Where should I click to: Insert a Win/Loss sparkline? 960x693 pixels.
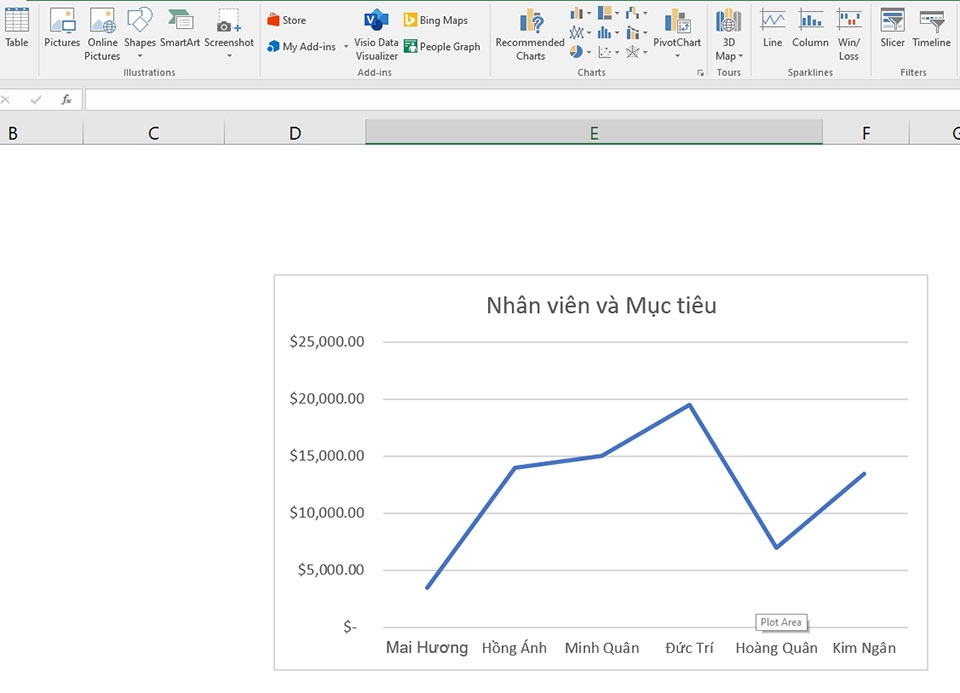coord(849,35)
